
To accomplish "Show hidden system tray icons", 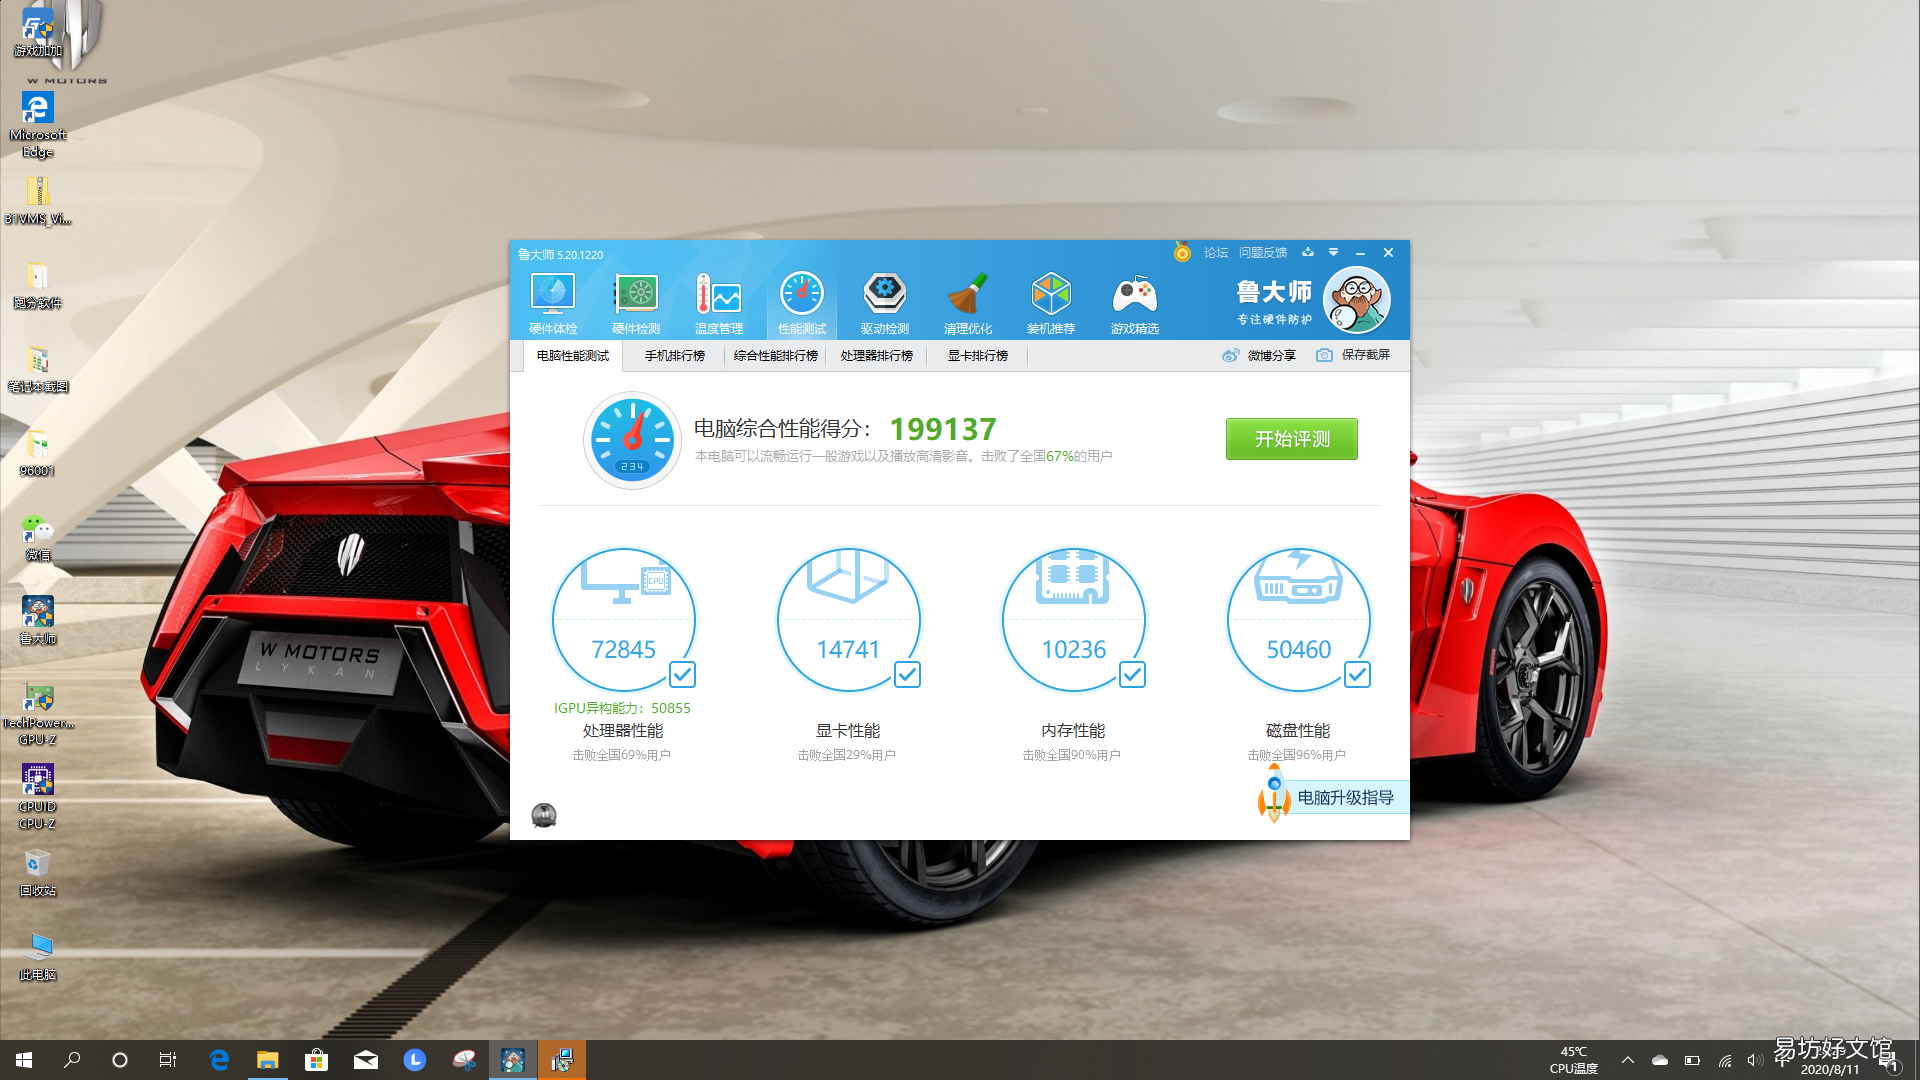I will tap(1627, 1060).
